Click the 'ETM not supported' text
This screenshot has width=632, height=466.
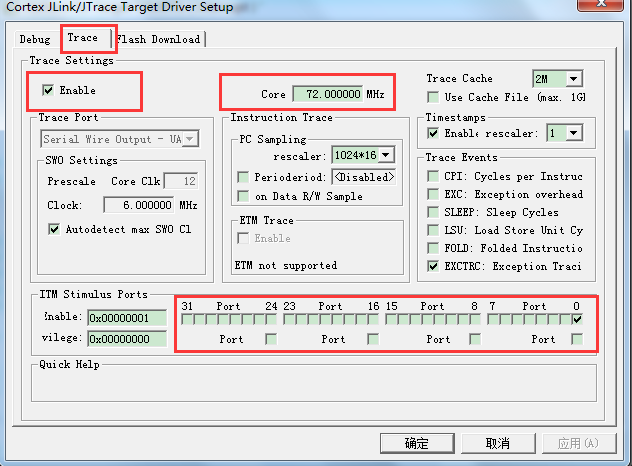click(286, 265)
